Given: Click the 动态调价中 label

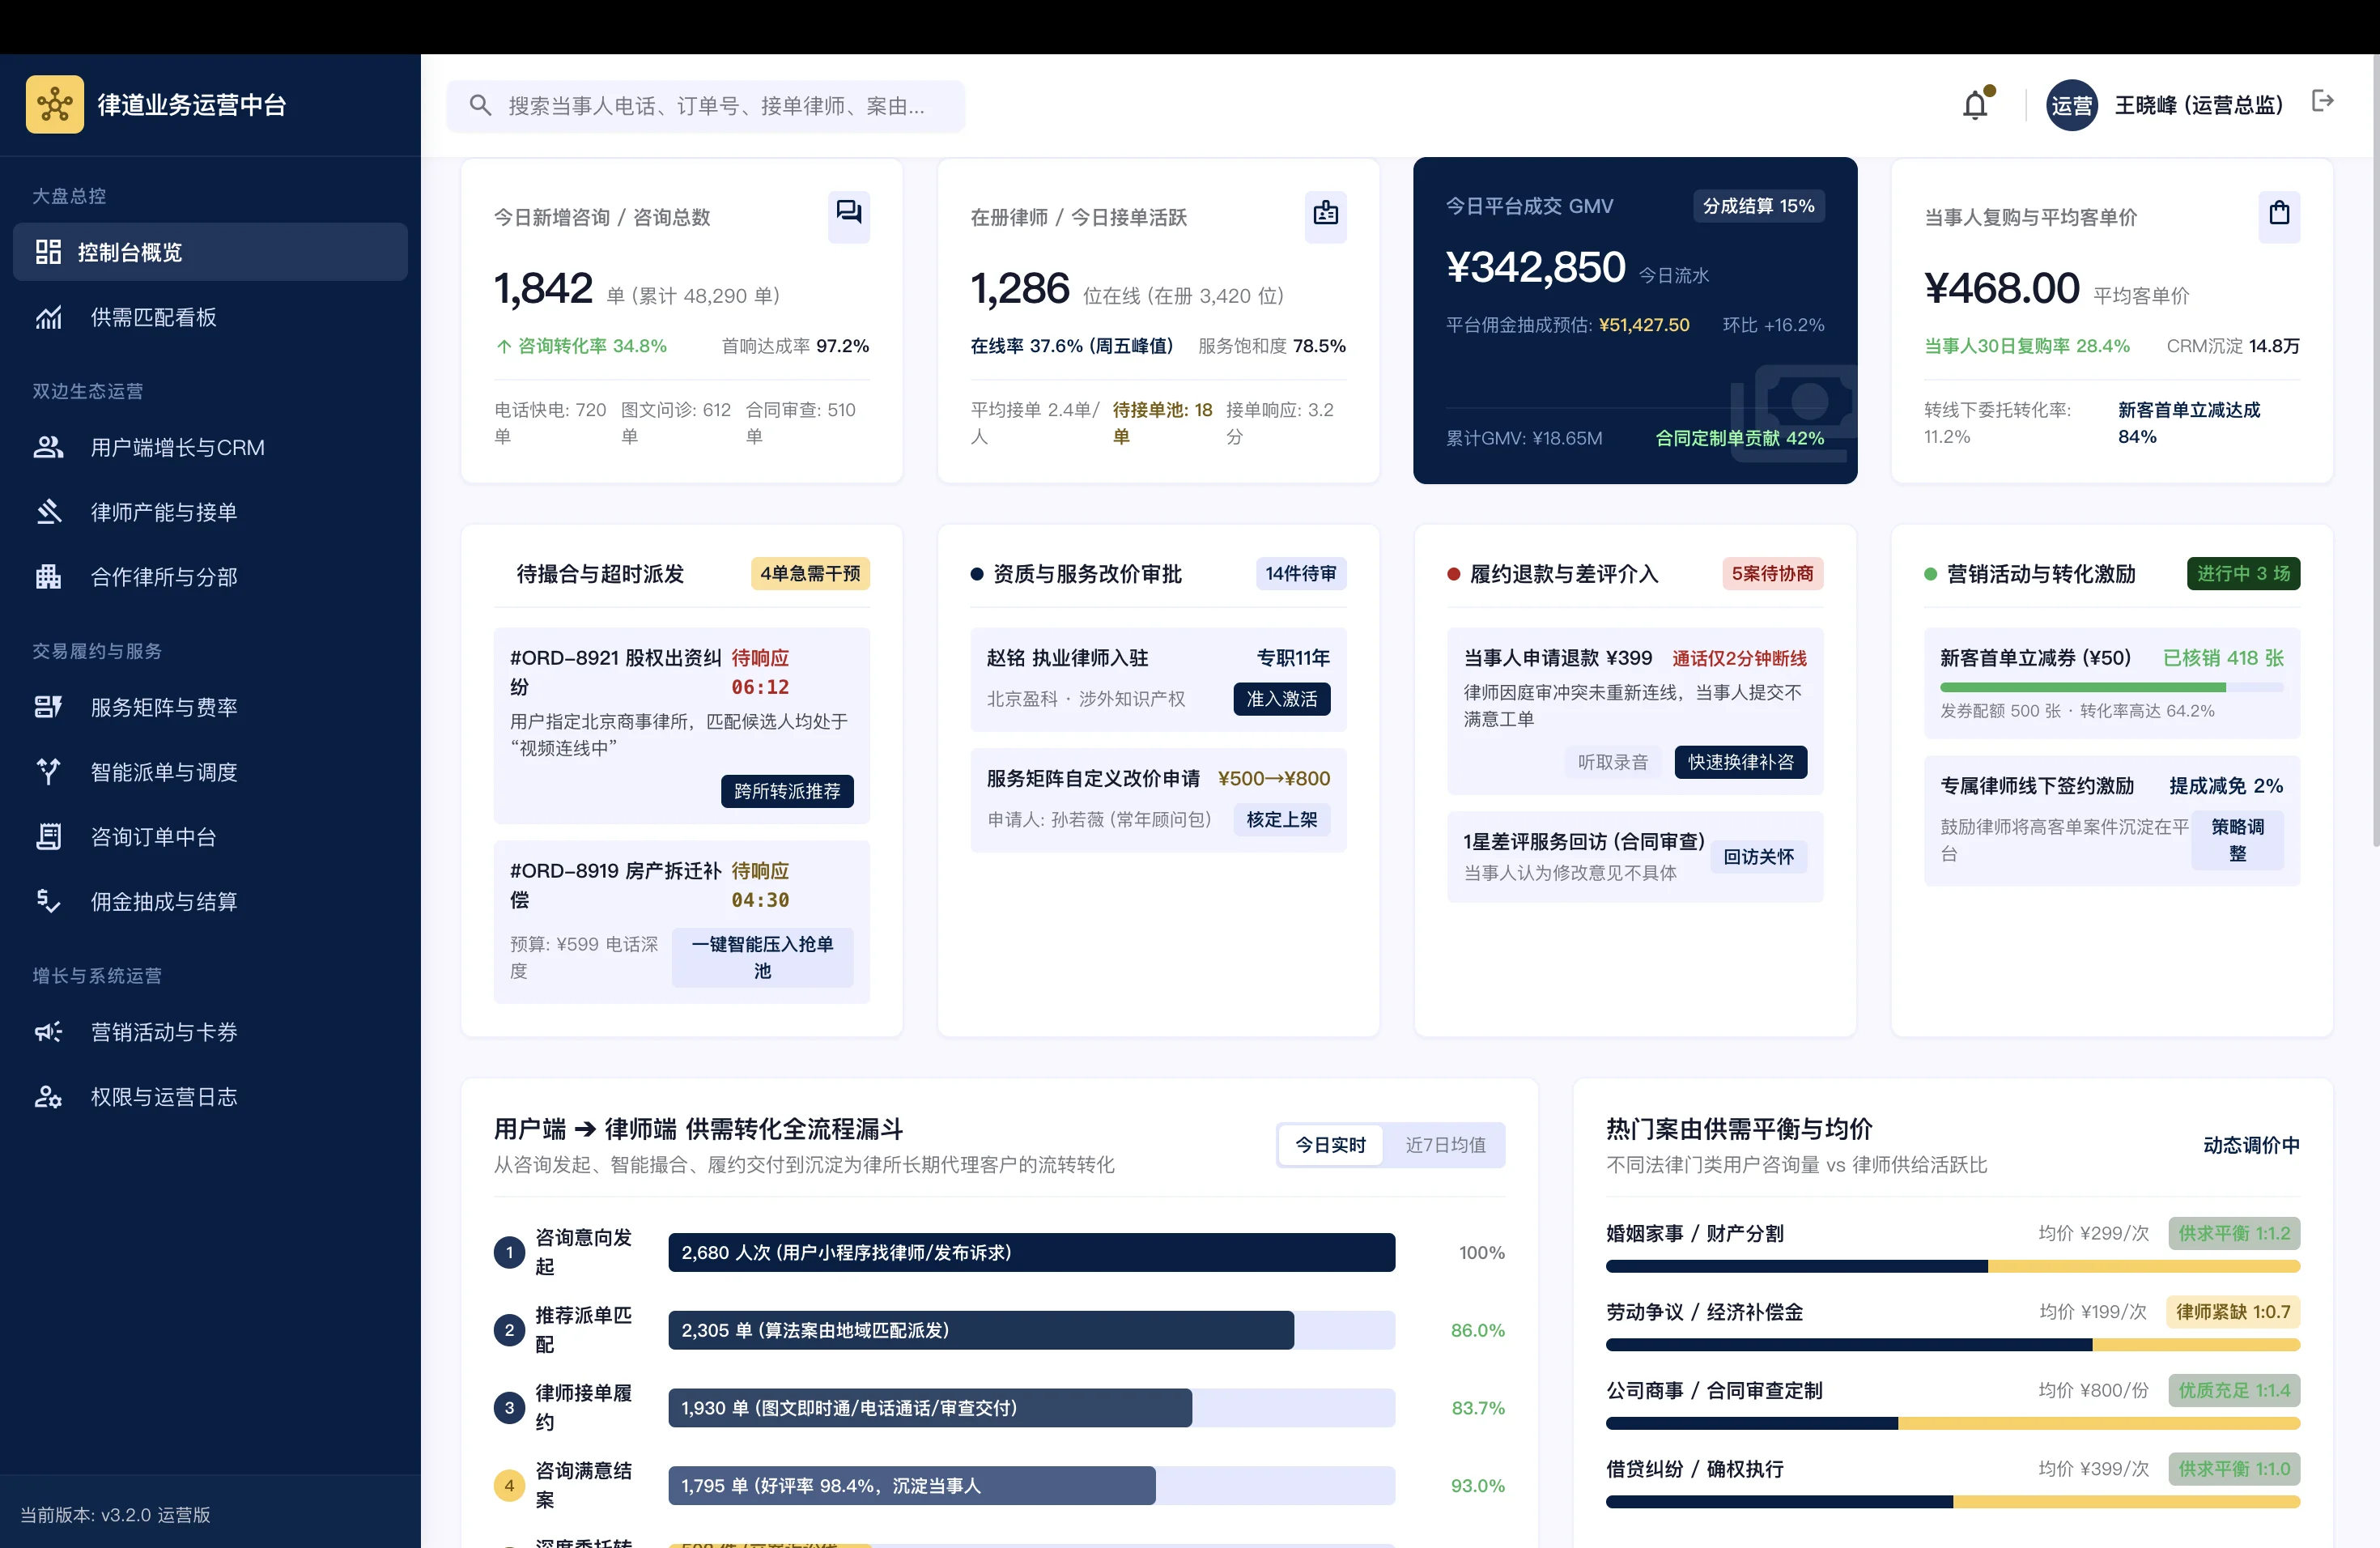Looking at the screenshot, I should click(x=2251, y=1145).
